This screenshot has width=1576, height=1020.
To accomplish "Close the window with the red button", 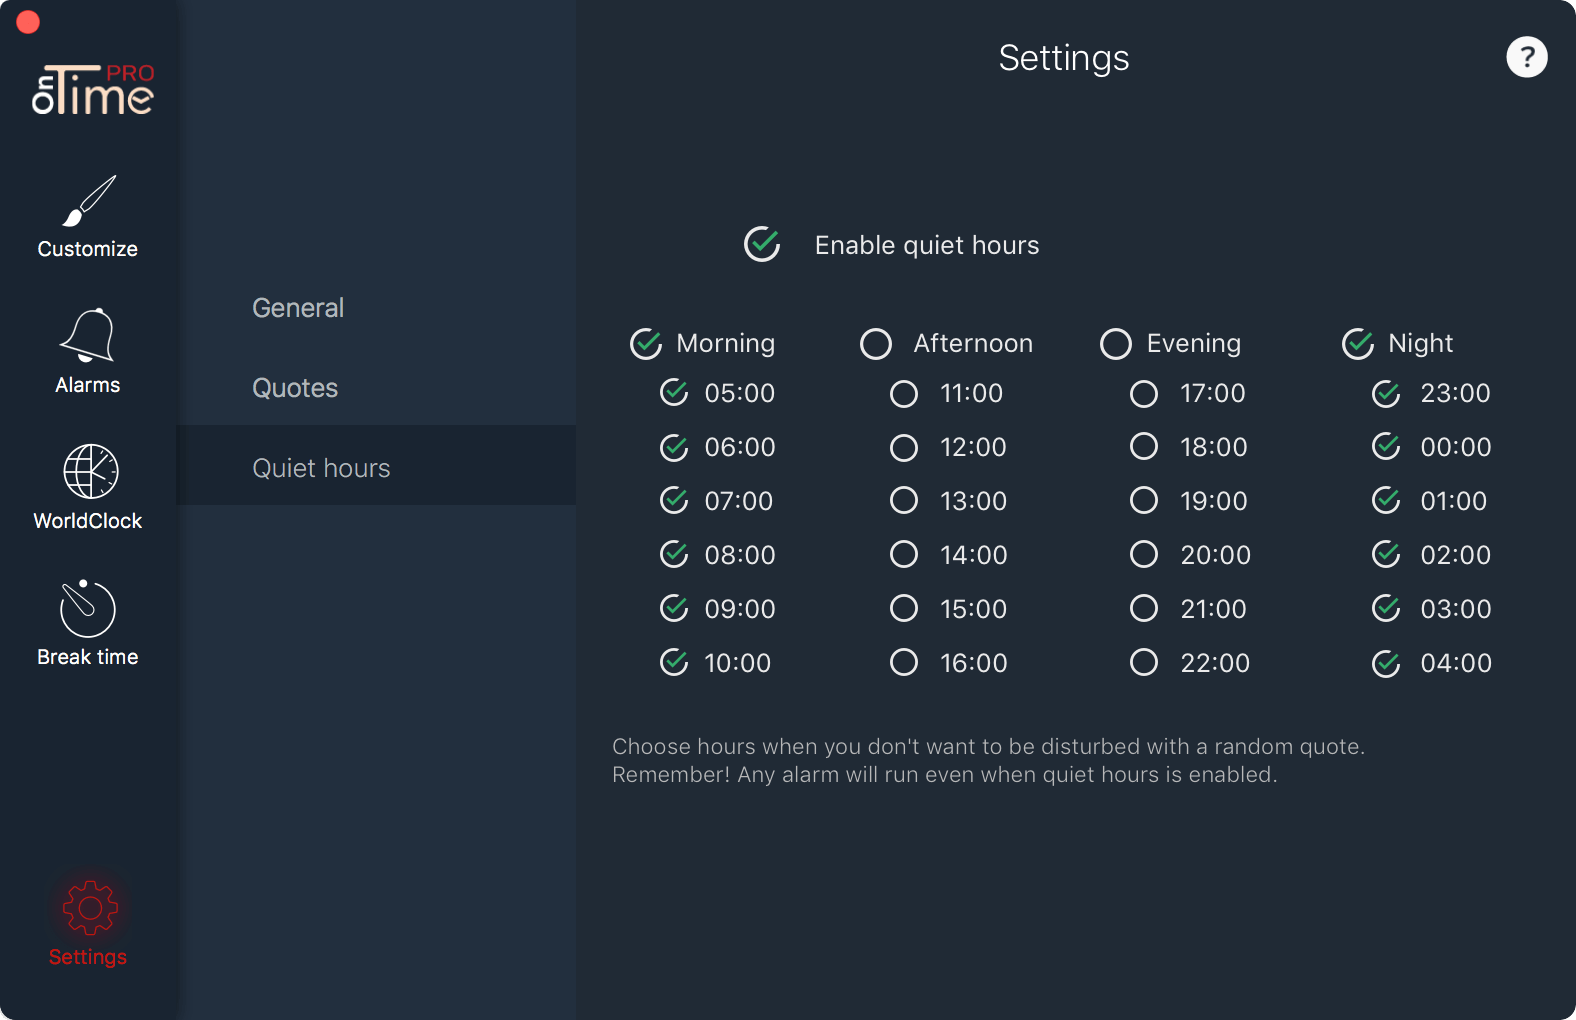I will [28, 22].
